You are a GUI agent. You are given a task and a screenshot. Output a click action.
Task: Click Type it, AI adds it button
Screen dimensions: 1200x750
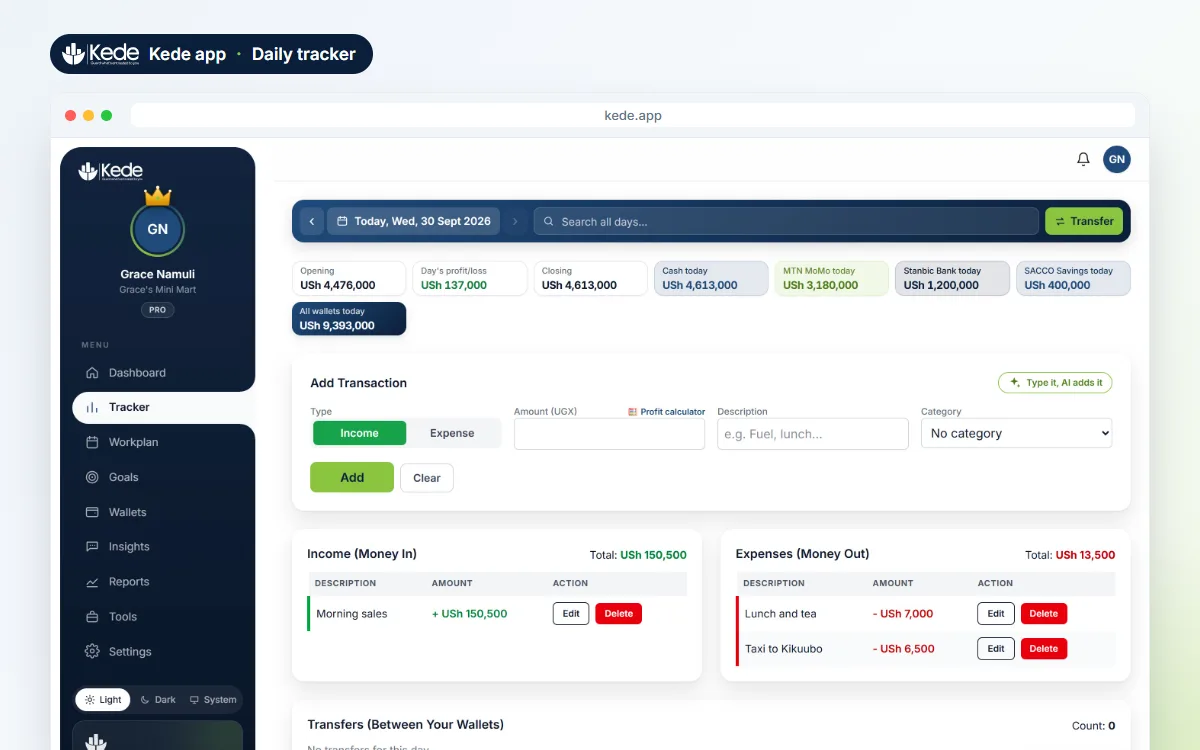(1055, 382)
